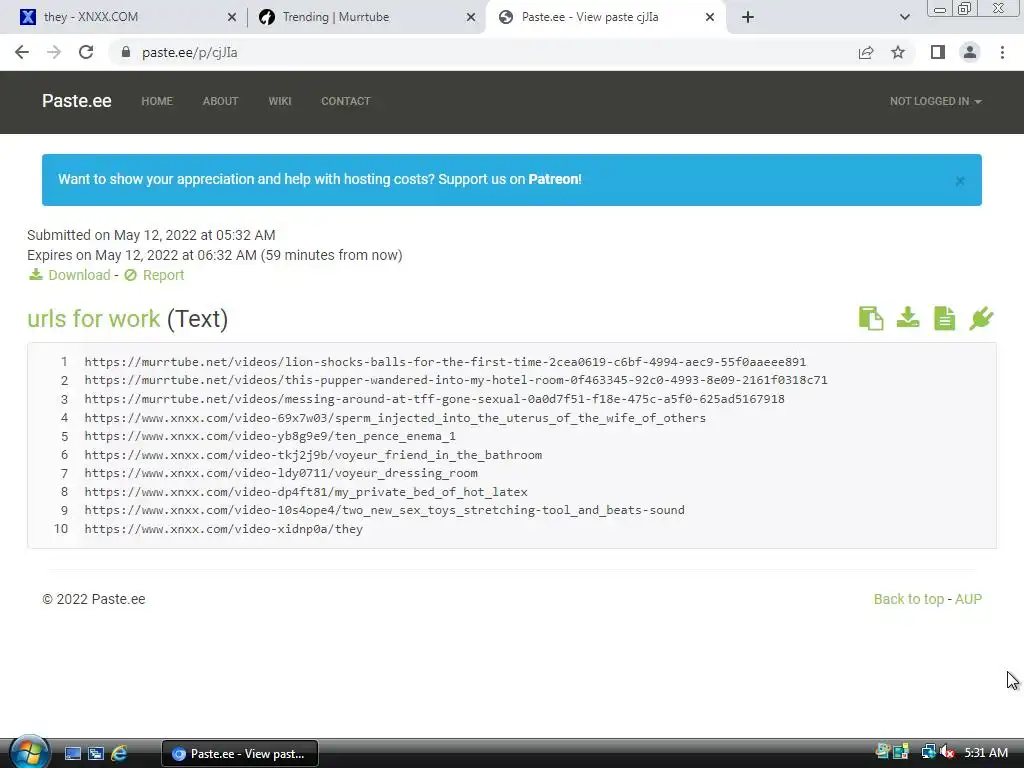Close the Paste.ee tab
Viewport: 1024px width, 768px height.
coord(710,17)
